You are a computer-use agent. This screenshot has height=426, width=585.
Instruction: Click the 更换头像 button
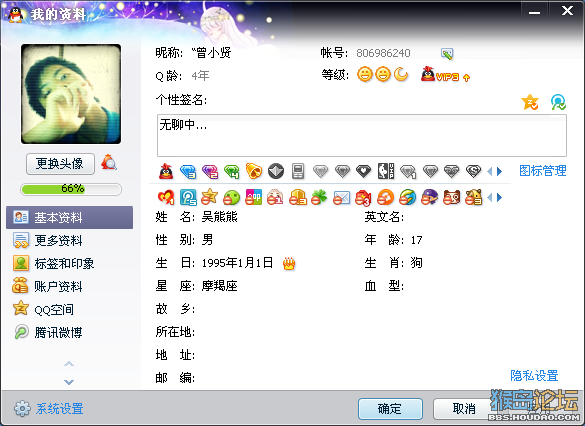pos(60,163)
